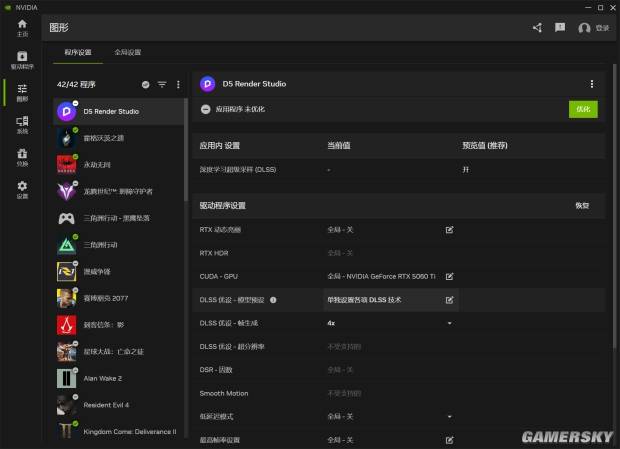Open D5 Render Studio panel three-dot menu
The height and width of the screenshot is (449, 620).
tap(592, 84)
